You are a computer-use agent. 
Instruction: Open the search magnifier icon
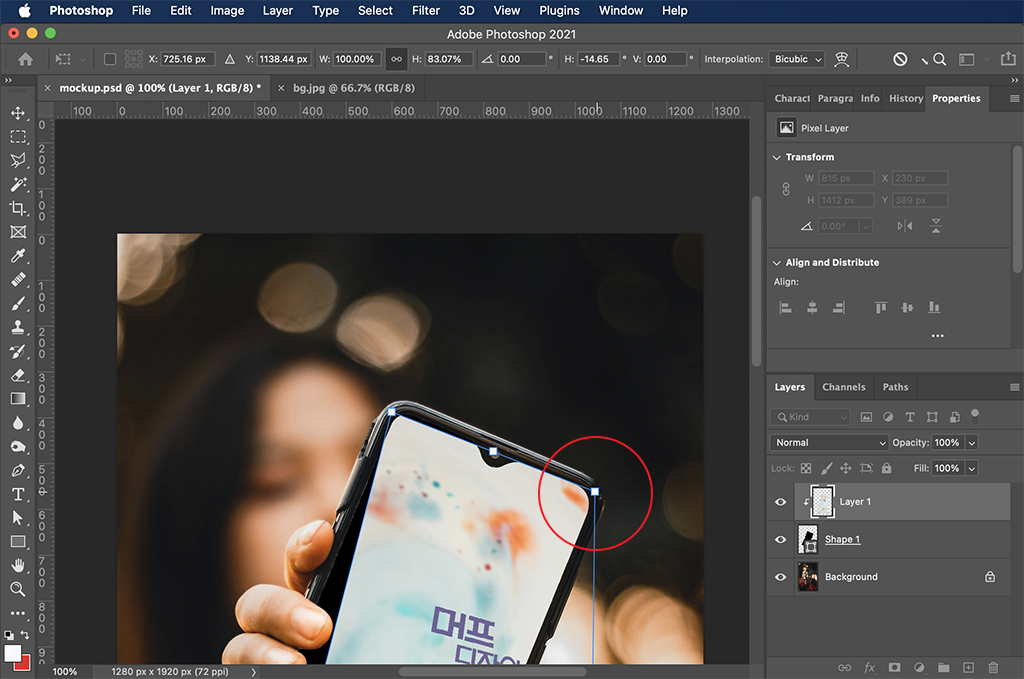(939, 59)
